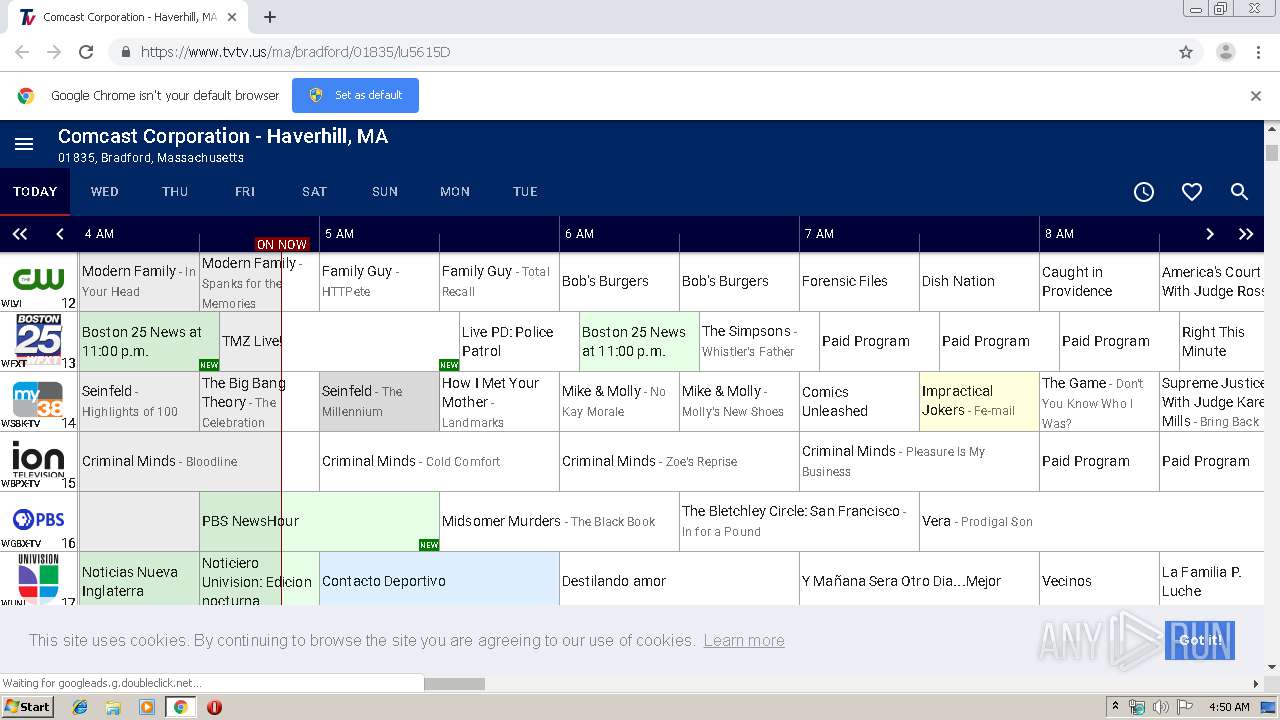Bookmark this page with star icon
This screenshot has height=720, width=1280.
coord(1186,52)
